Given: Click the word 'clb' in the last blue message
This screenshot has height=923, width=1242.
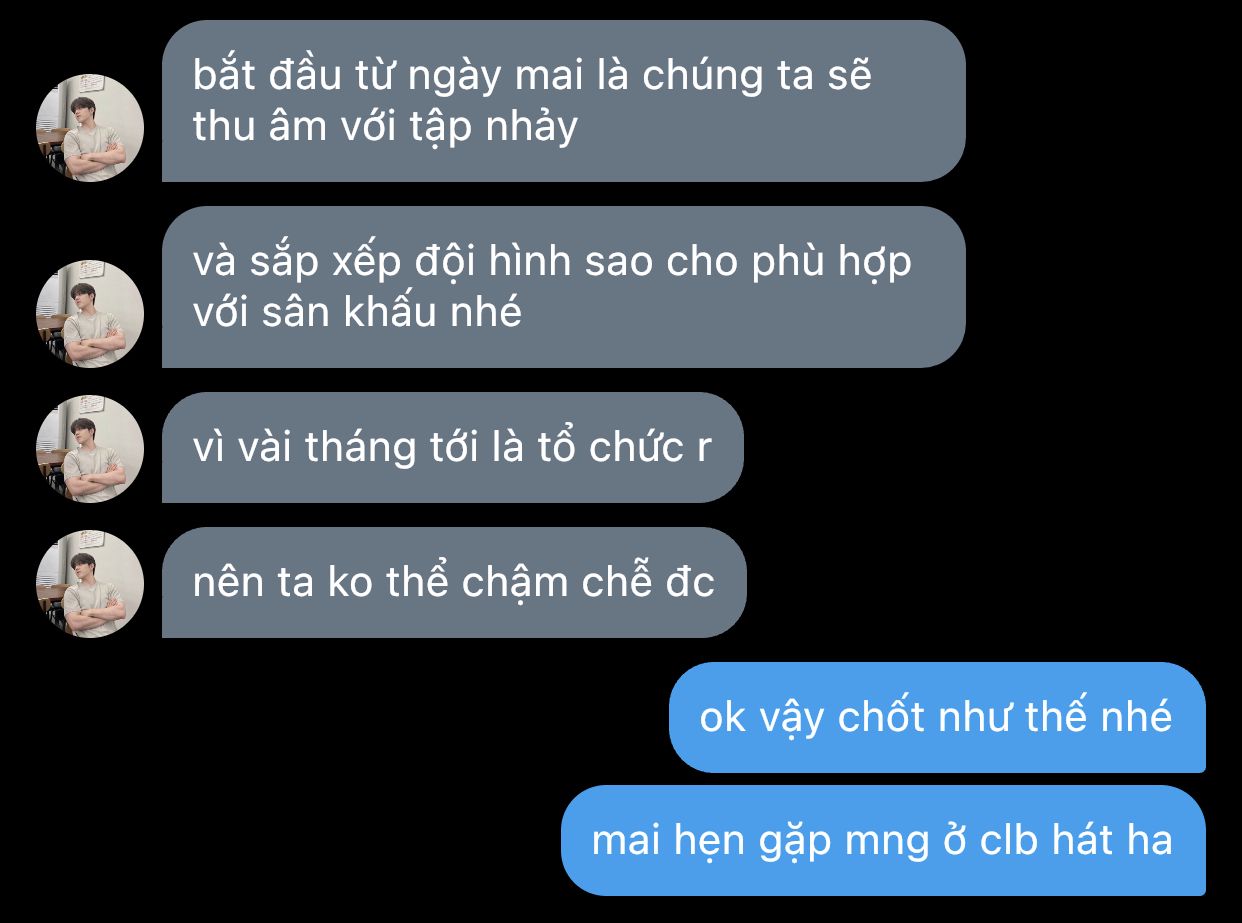Looking at the screenshot, I should 1008,840.
